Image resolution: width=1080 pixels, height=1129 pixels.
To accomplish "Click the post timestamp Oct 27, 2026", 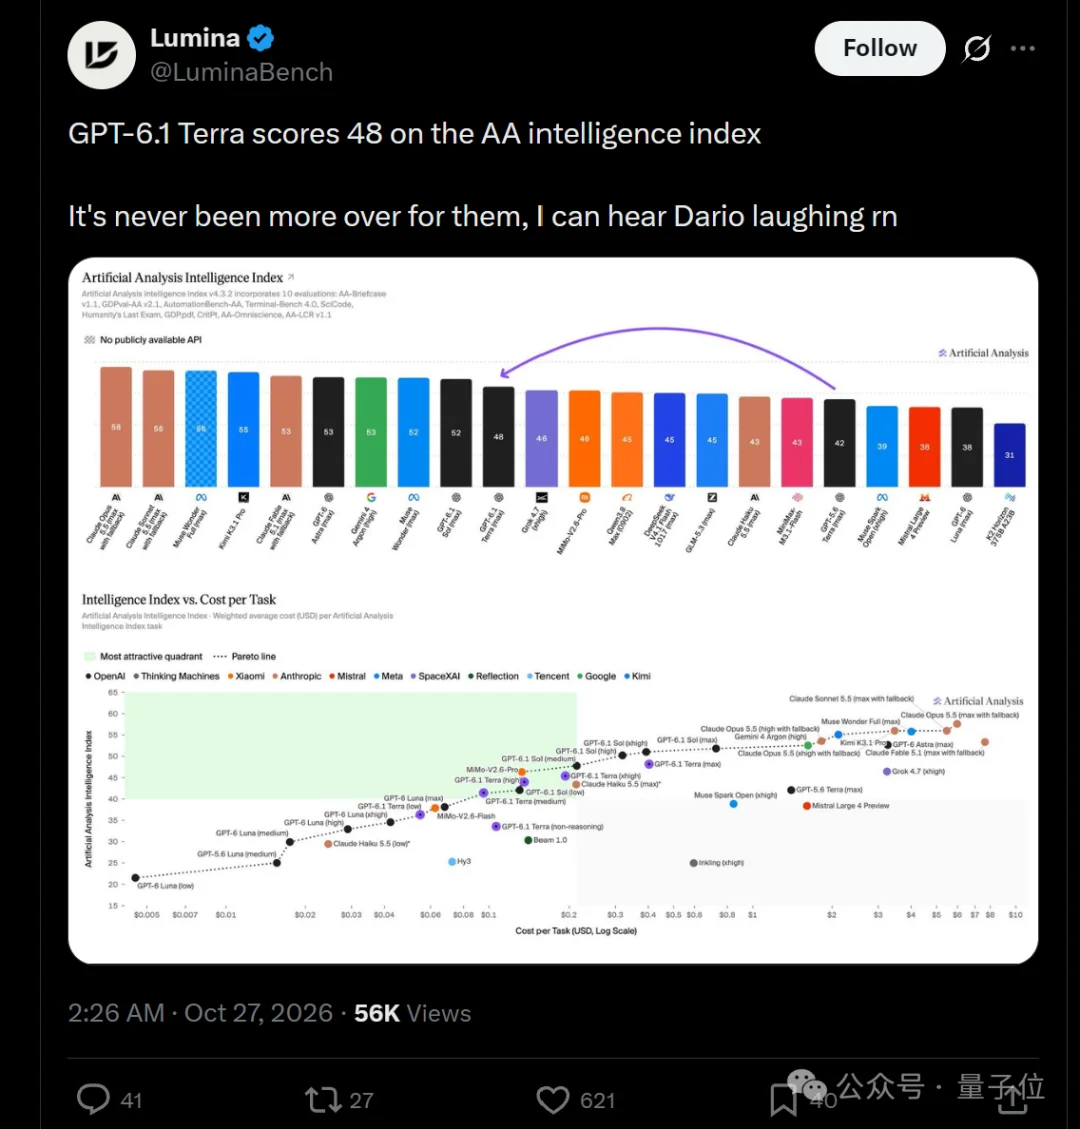I will pos(258,1013).
